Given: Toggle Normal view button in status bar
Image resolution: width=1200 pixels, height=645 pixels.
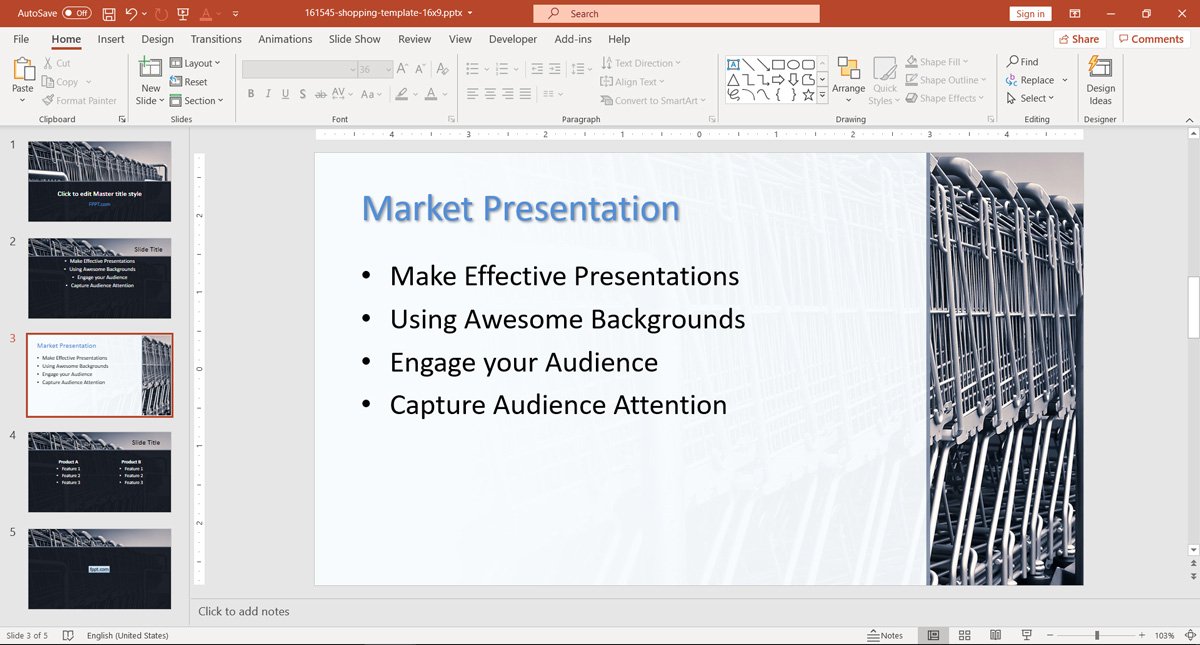Looking at the screenshot, I should click(933, 635).
